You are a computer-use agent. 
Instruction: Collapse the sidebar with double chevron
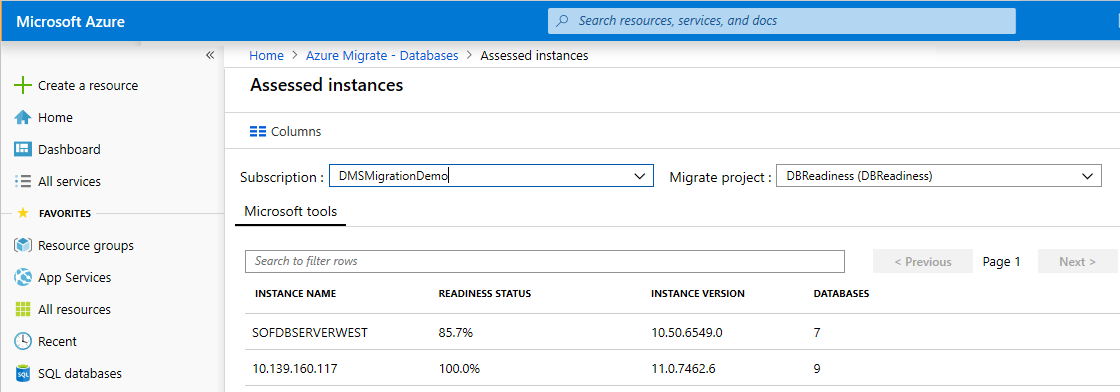pyautogui.click(x=210, y=55)
